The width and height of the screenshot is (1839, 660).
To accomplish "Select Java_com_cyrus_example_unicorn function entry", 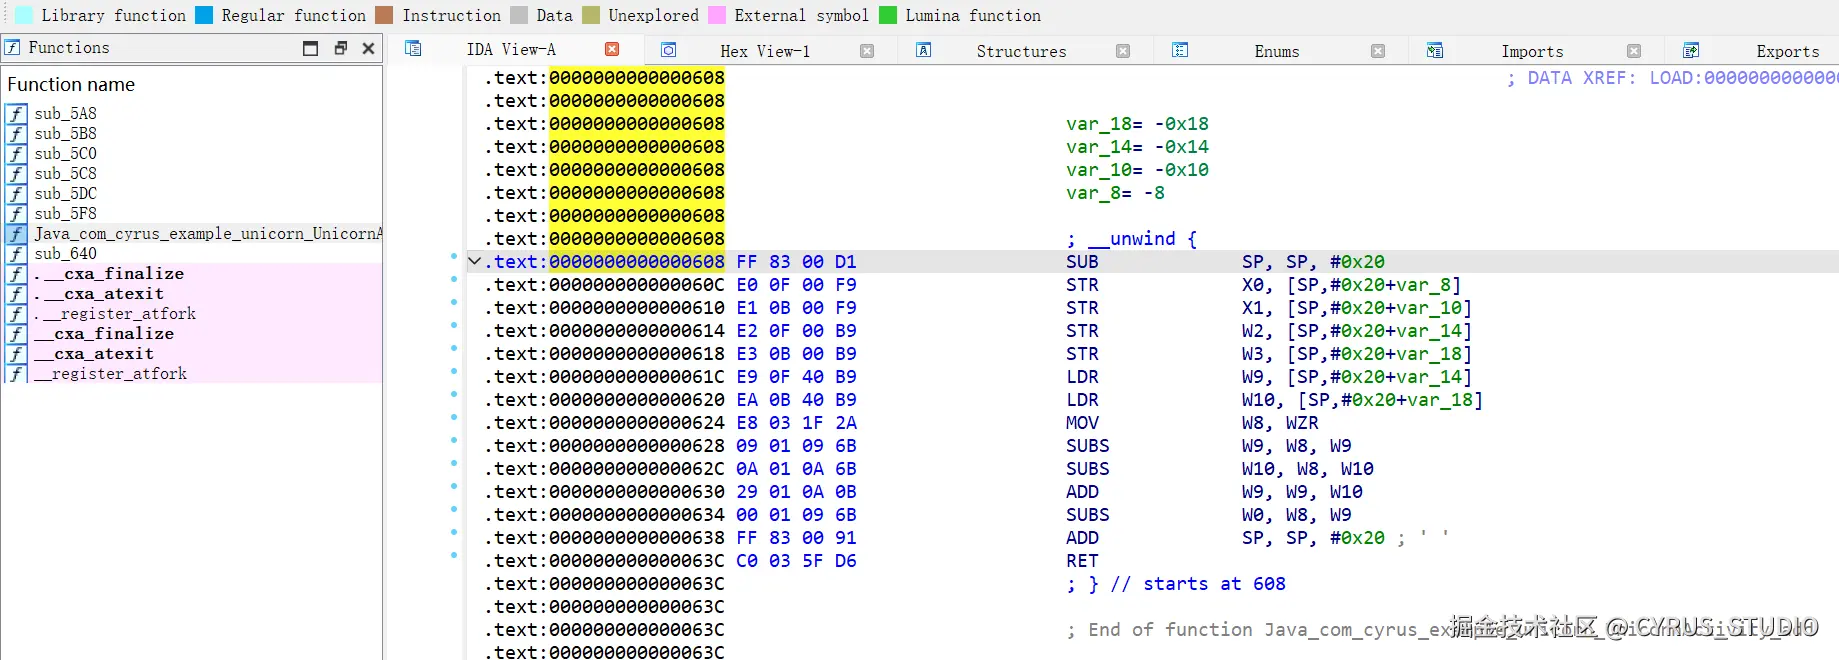I will click(x=208, y=234).
